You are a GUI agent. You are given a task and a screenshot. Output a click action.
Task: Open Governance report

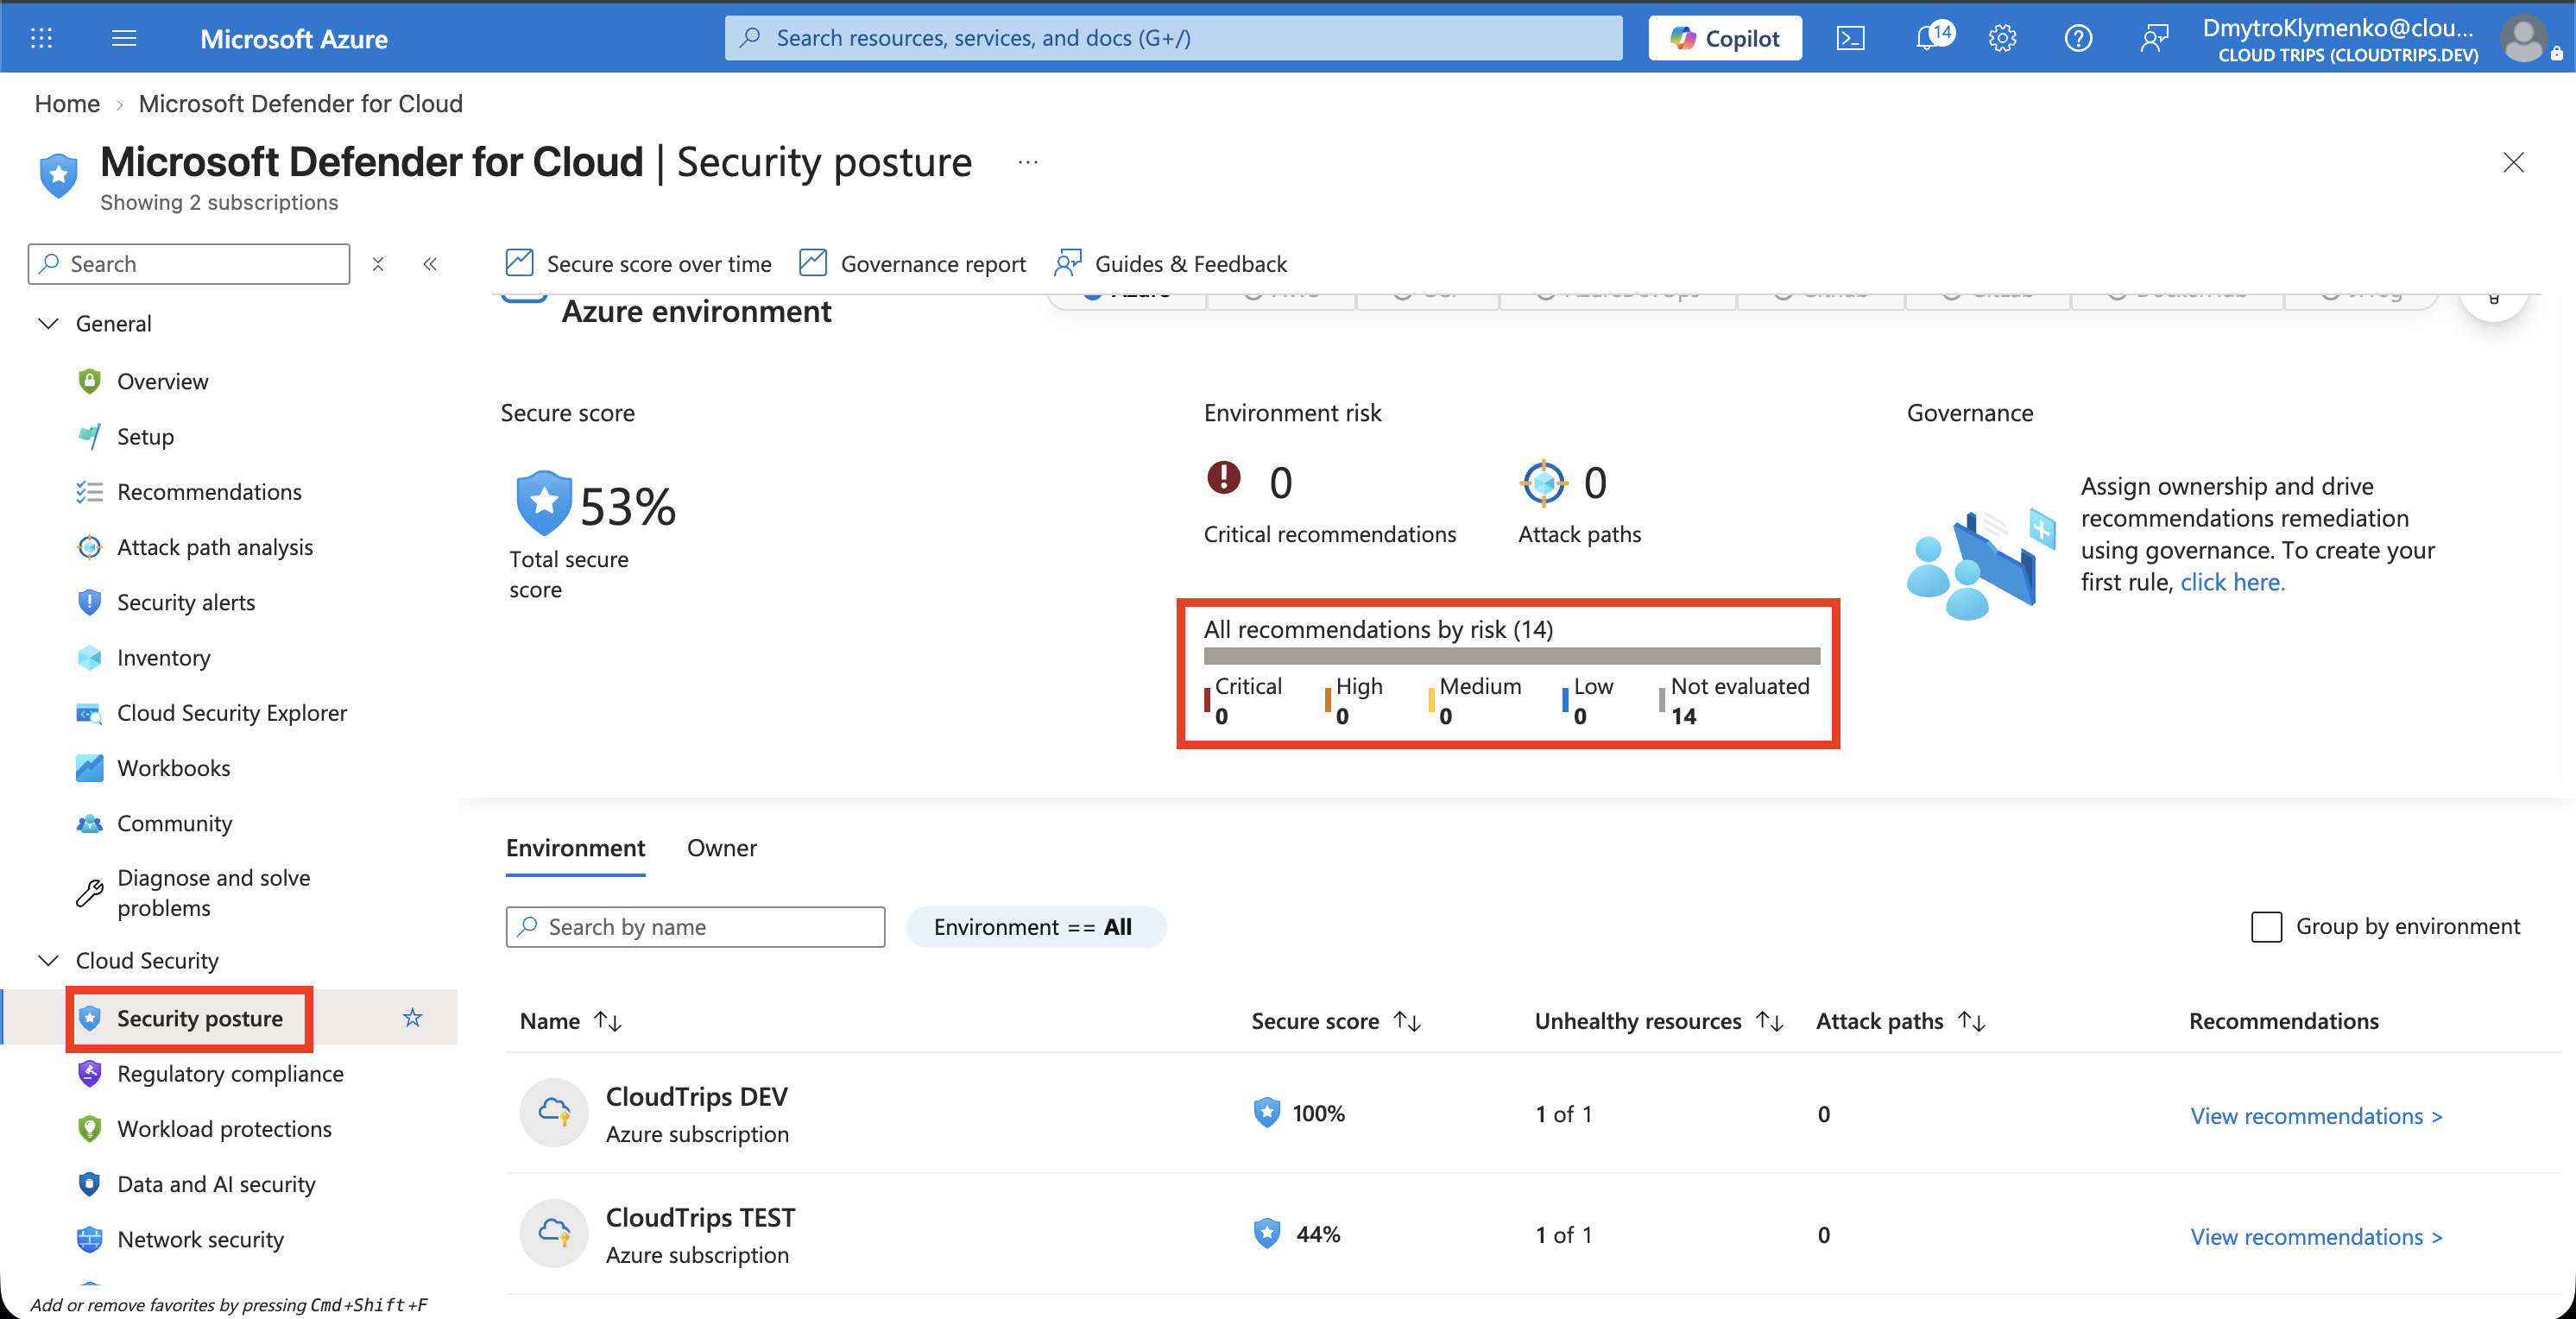(x=913, y=264)
